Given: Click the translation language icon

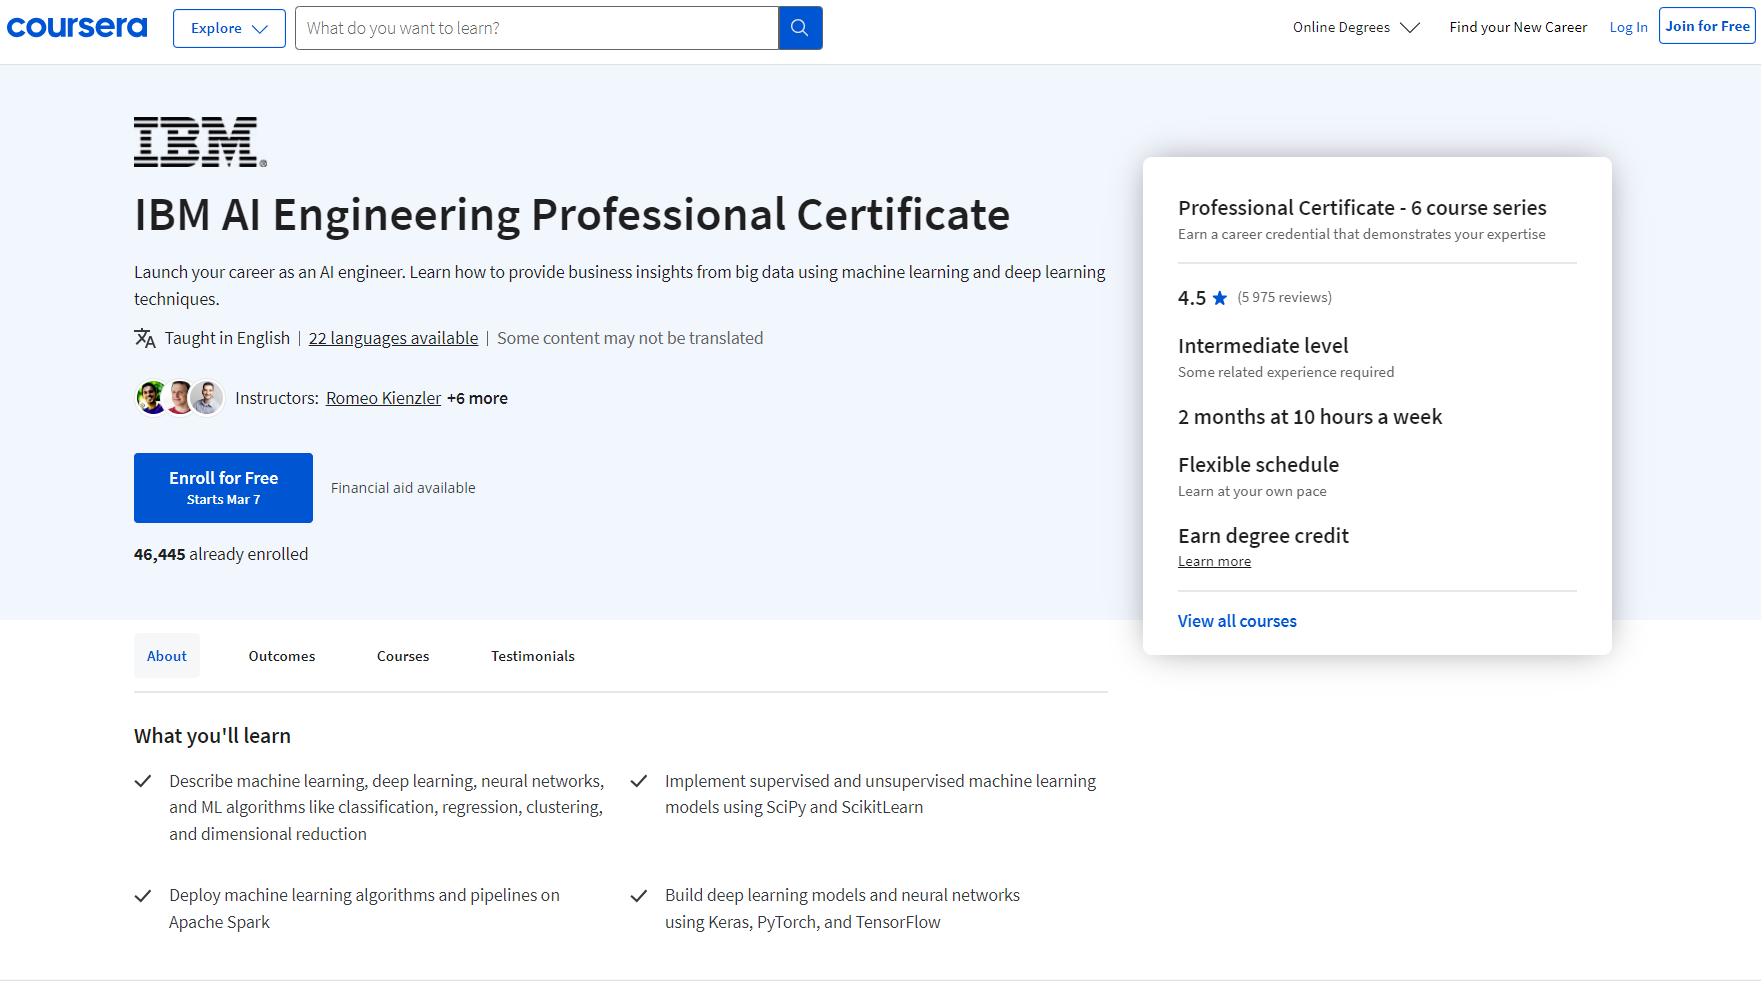Looking at the screenshot, I should point(145,338).
